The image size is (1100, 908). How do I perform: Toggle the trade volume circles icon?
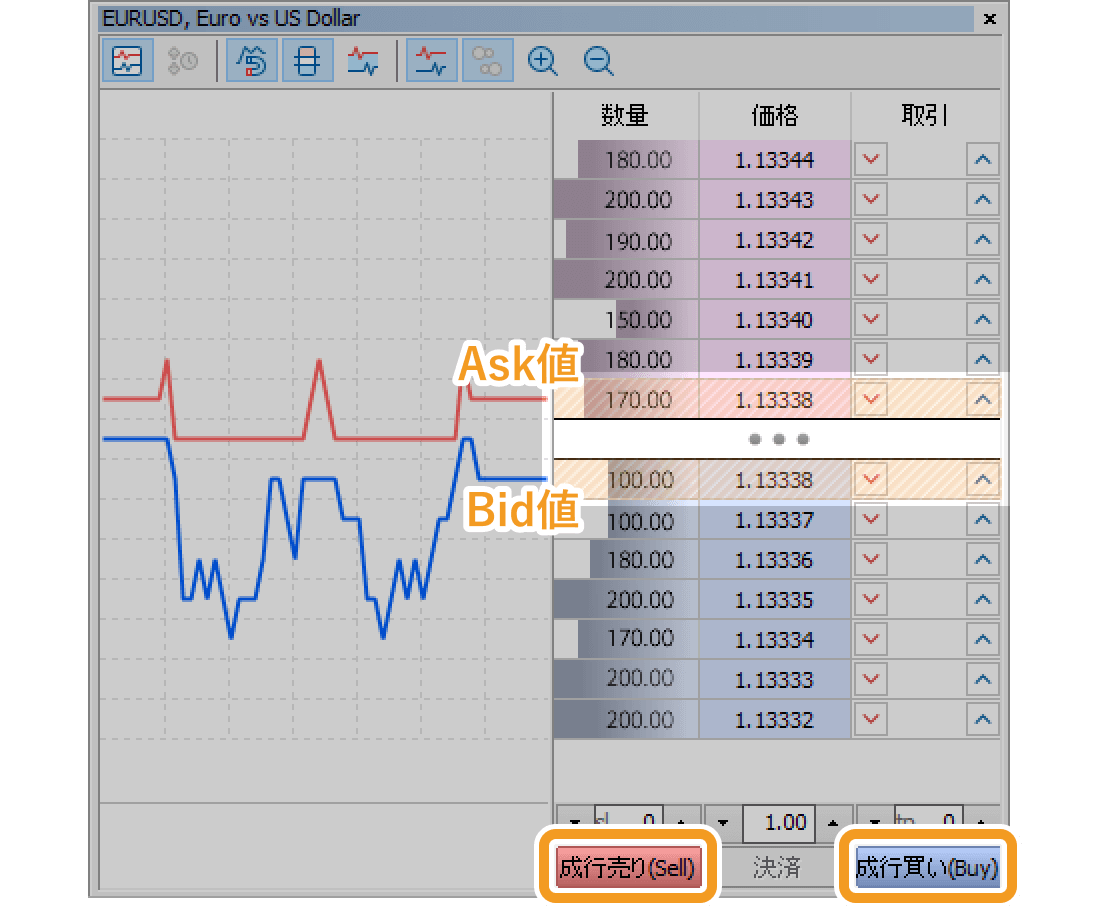tap(487, 61)
